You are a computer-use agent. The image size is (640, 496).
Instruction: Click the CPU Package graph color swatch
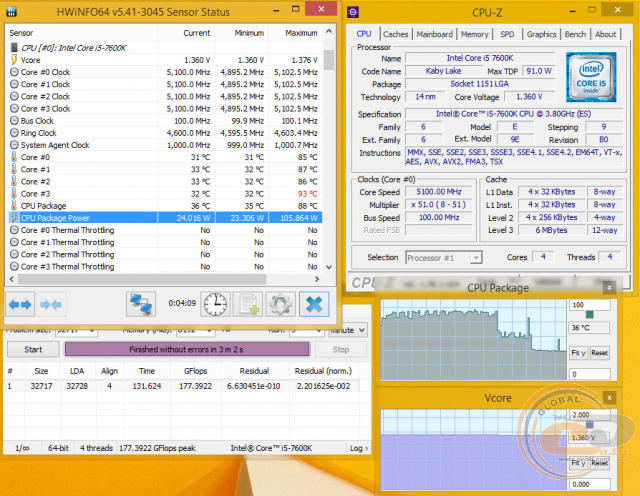[589, 314]
